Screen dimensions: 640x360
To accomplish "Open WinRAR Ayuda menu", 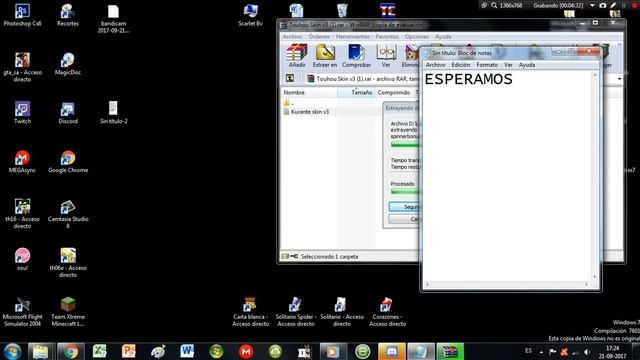I will [443, 37].
